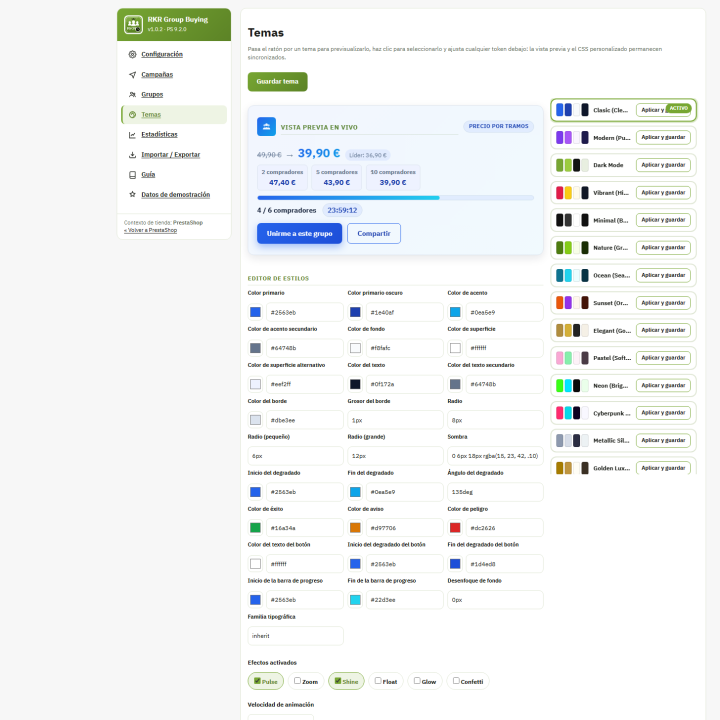Open Color del texto dark swatch
This screenshot has width=720, height=720.
(x=355, y=384)
